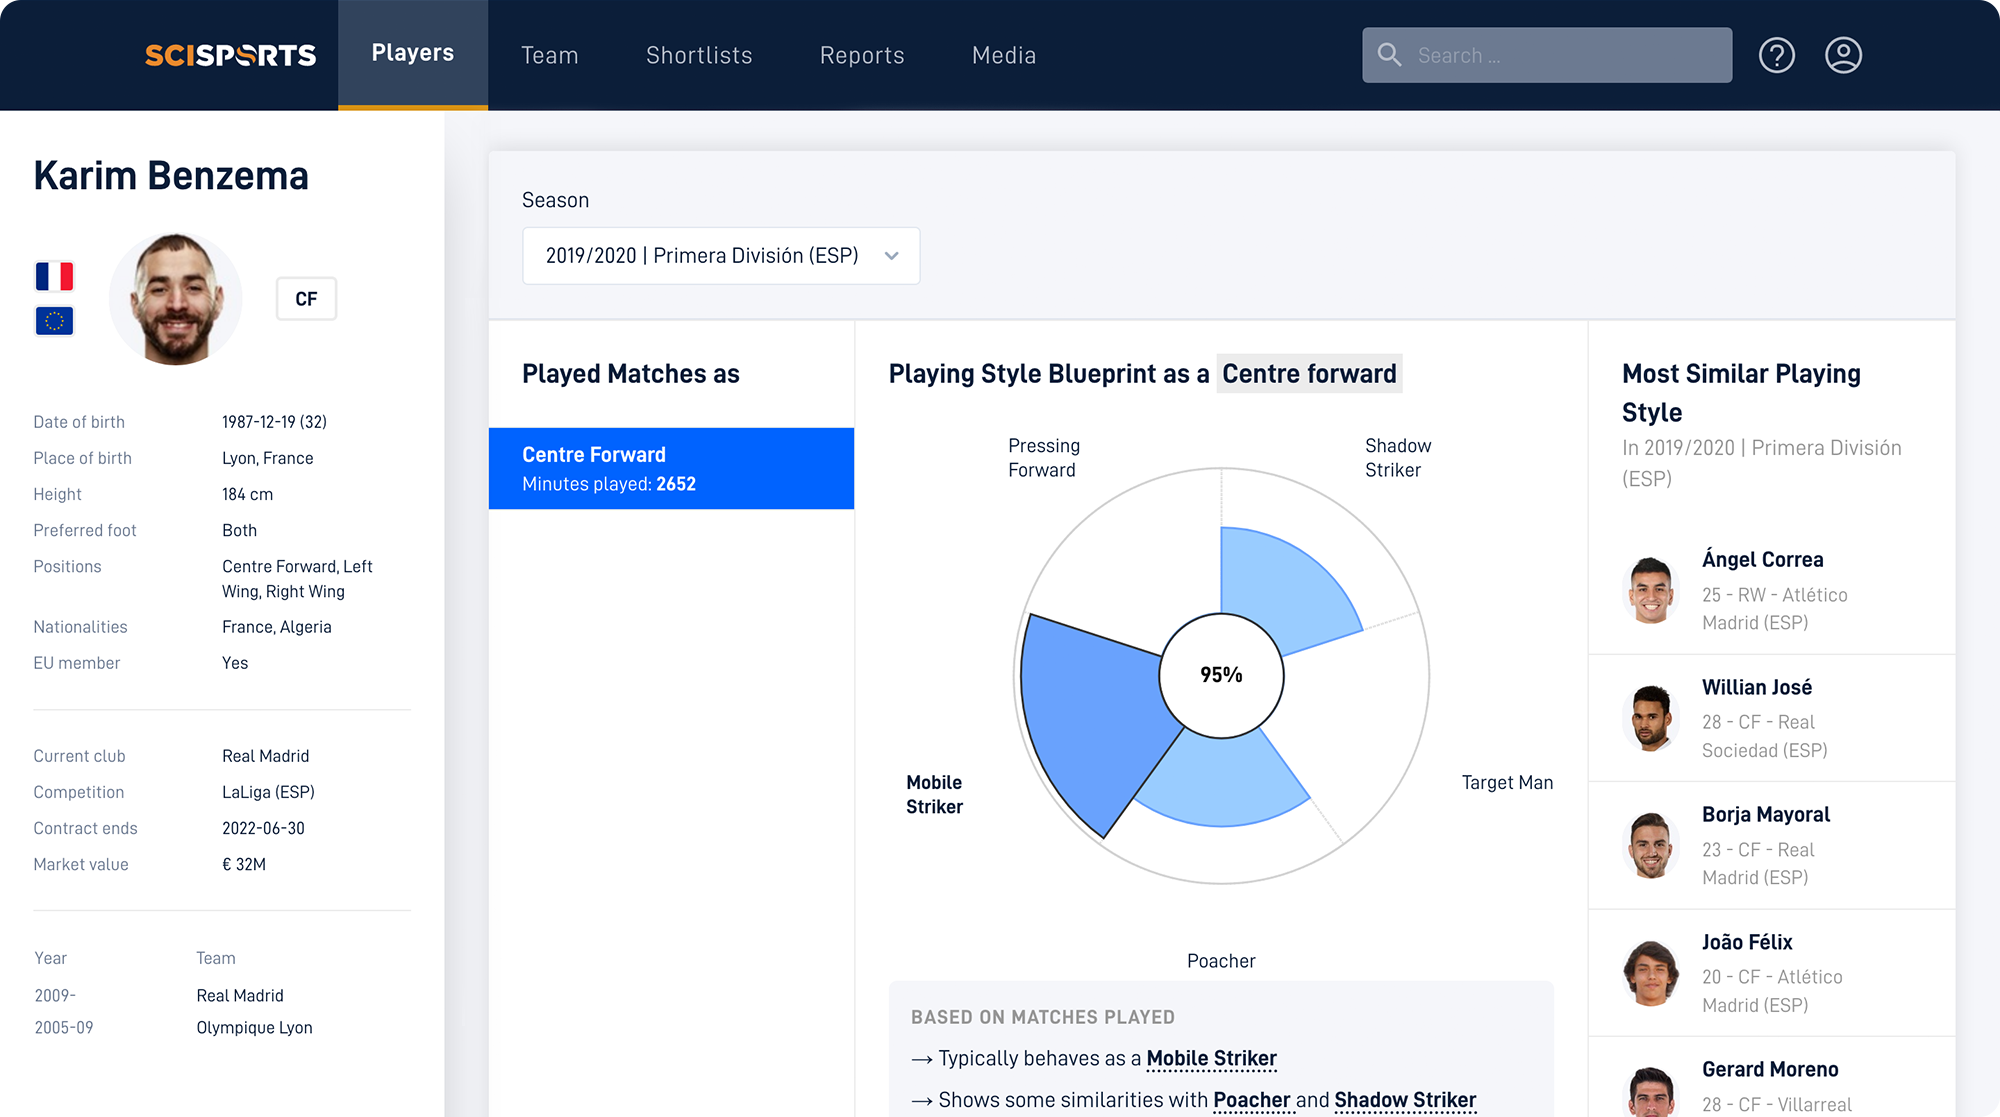This screenshot has width=2000, height=1117.
Task: Click the Shadow Striker chart label
Action: click(1398, 458)
